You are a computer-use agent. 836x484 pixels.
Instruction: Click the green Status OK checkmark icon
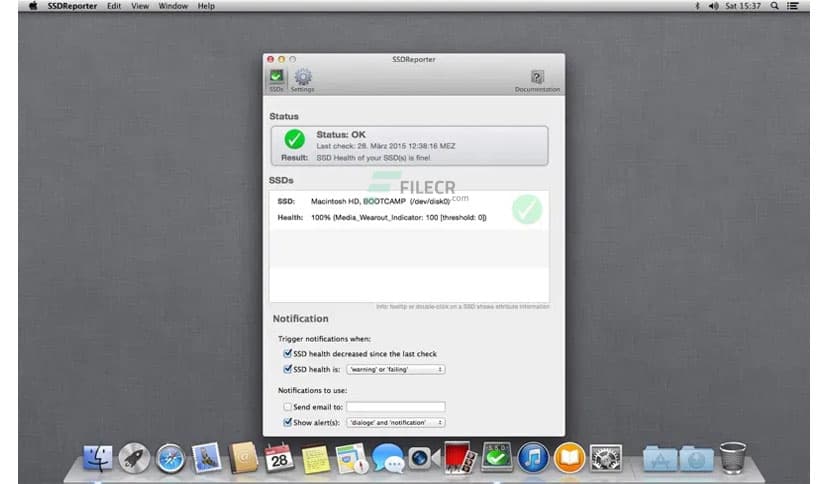click(x=294, y=139)
